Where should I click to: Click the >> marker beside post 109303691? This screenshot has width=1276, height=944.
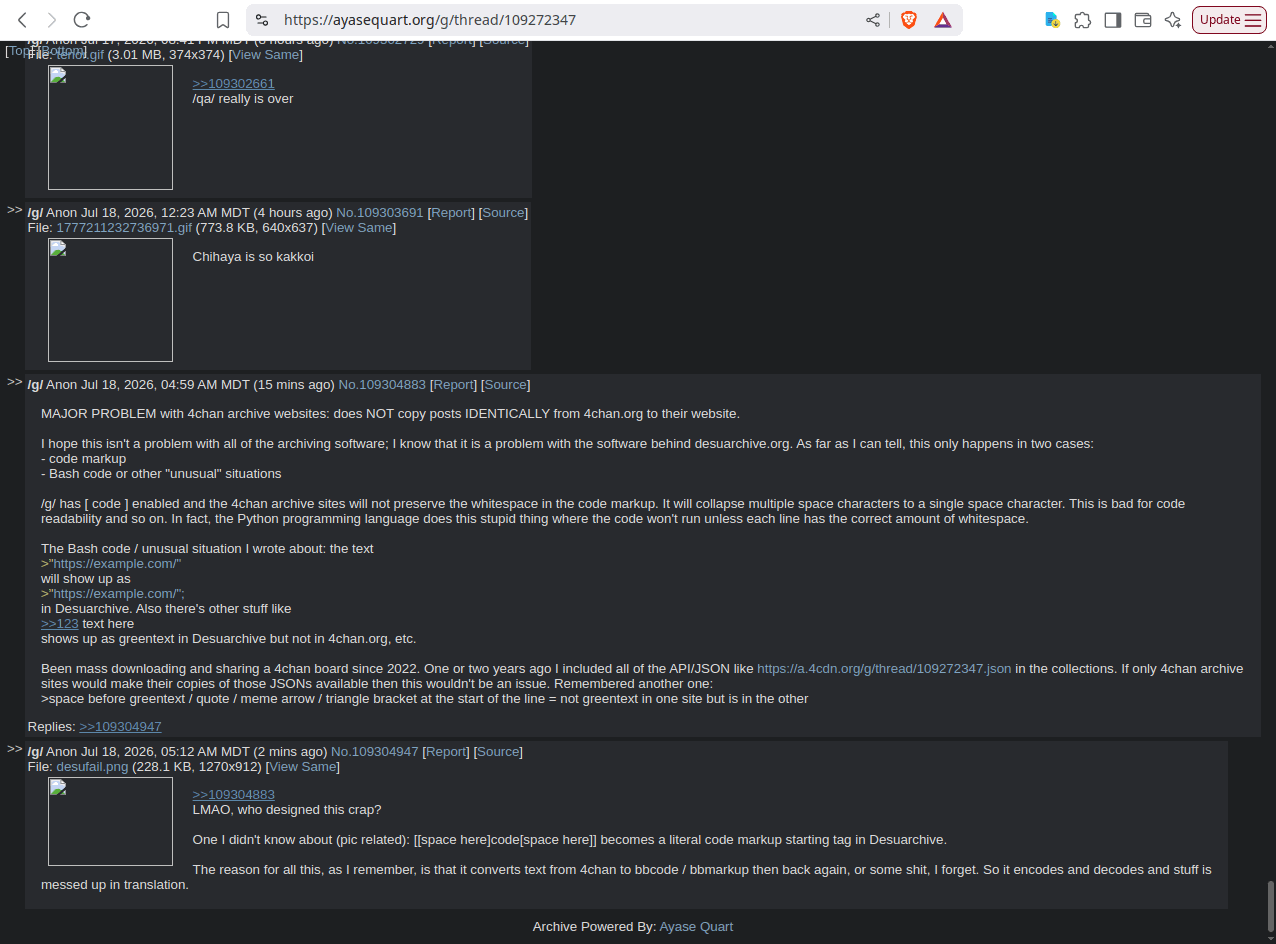click(14, 210)
